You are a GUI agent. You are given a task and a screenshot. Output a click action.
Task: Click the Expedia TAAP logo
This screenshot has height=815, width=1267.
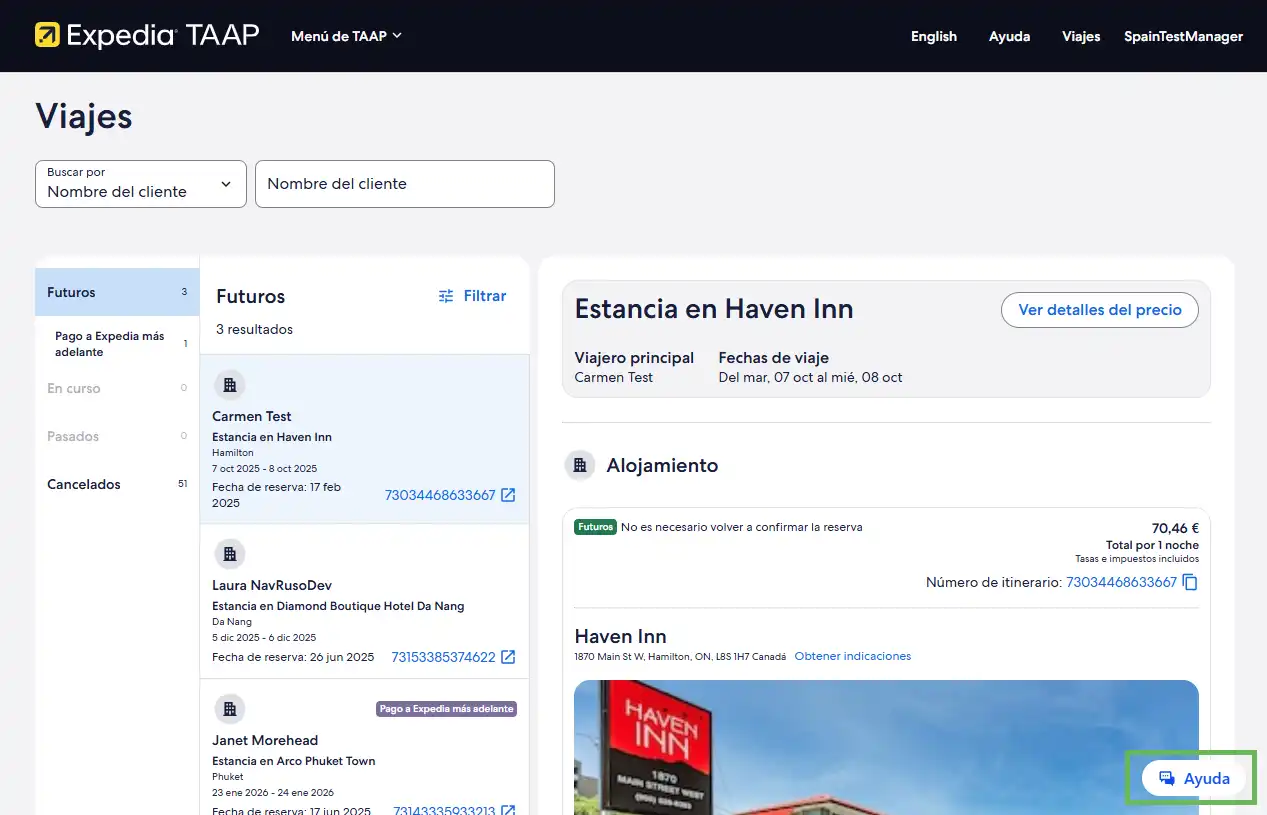(x=147, y=35)
